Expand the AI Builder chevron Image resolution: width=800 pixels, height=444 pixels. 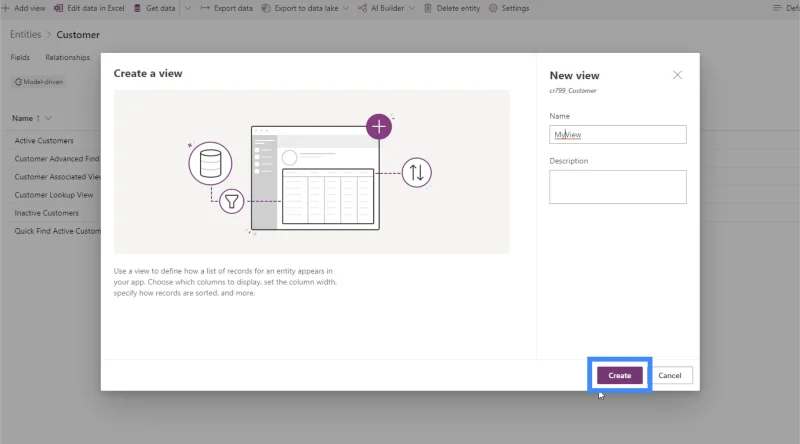[x=412, y=8]
